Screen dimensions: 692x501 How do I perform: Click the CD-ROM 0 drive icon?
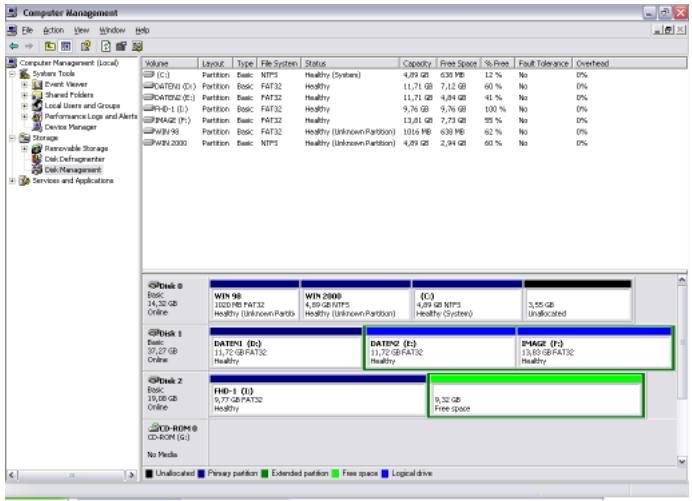coord(154,427)
